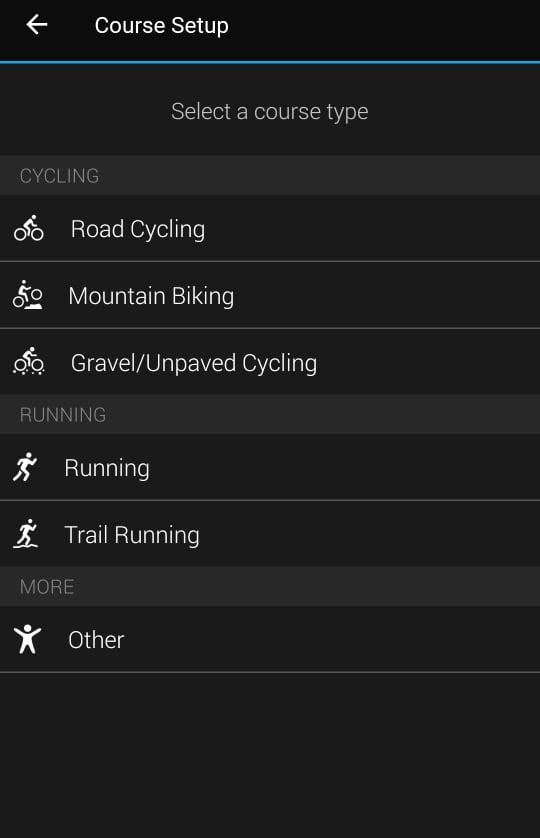Open the Other course type

[270, 639]
